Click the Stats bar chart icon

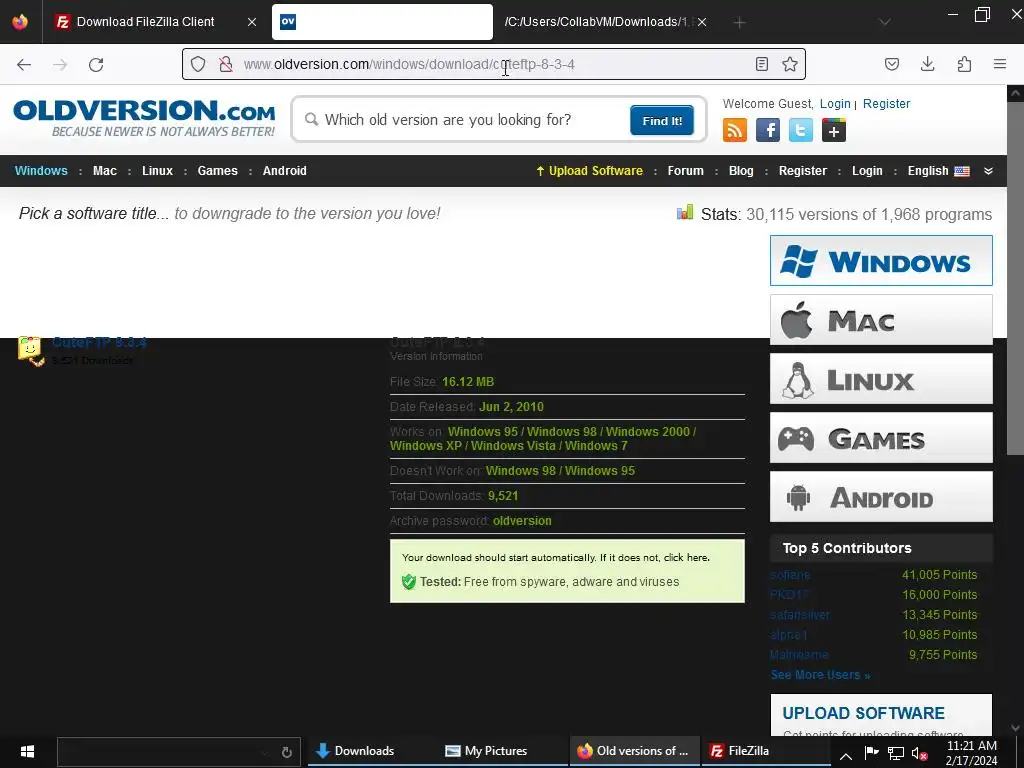pos(684,212)
